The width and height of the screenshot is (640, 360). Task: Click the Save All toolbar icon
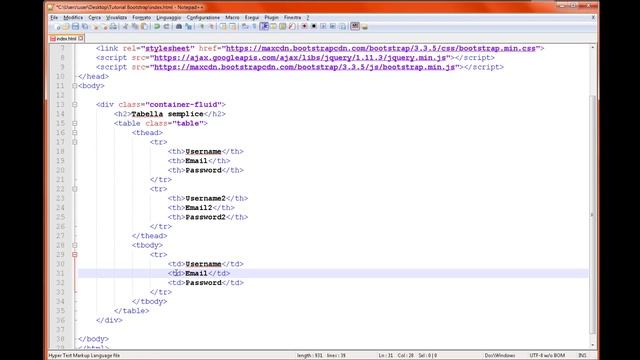[85, 27]
